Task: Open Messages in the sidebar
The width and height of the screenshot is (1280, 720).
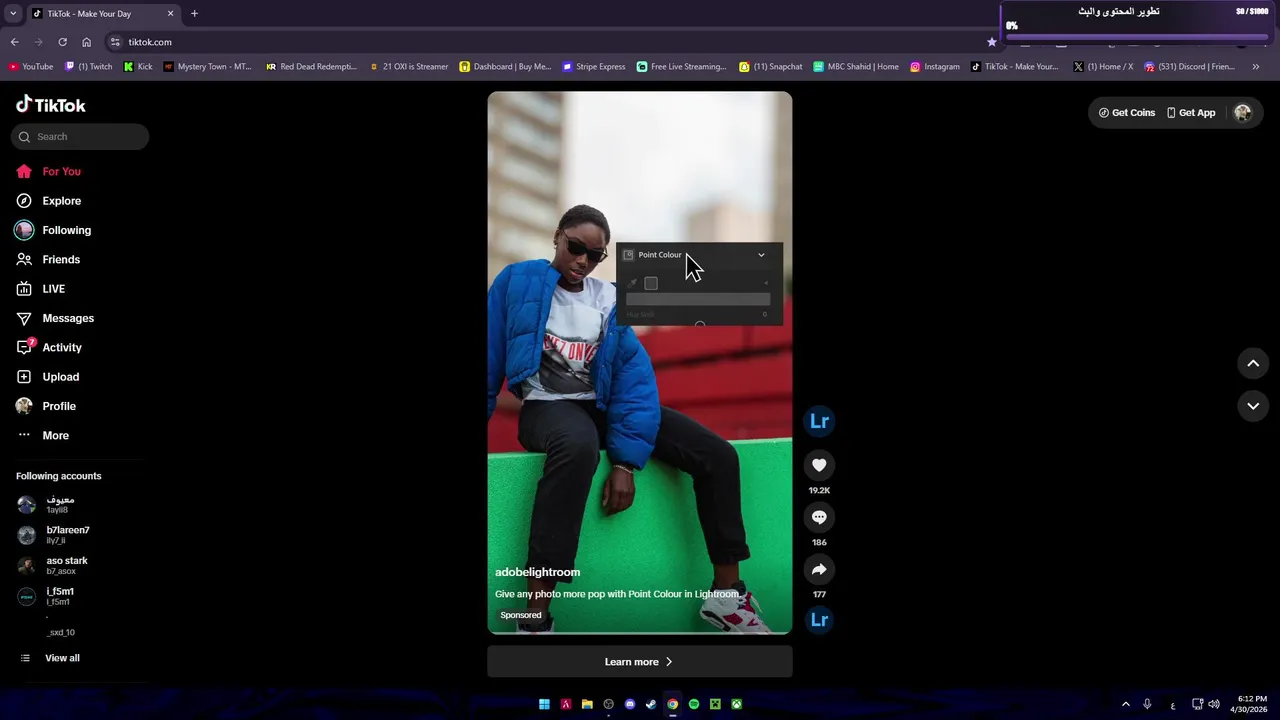Action: (67, 318)
